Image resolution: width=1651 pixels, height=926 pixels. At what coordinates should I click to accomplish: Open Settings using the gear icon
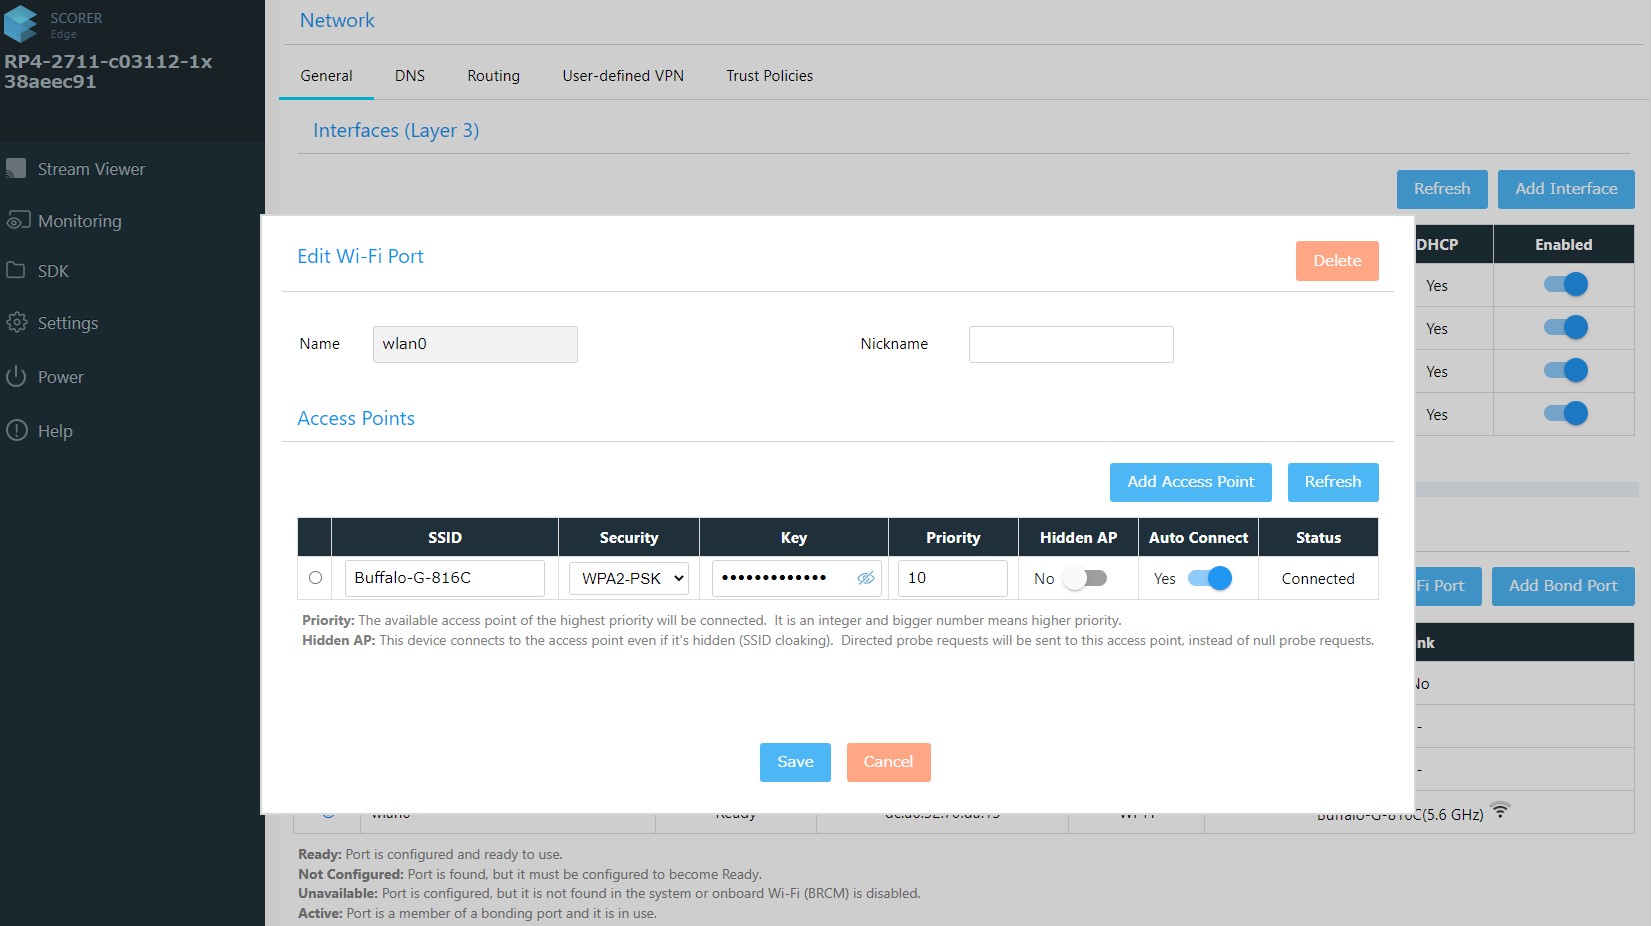tap(16, 323)
